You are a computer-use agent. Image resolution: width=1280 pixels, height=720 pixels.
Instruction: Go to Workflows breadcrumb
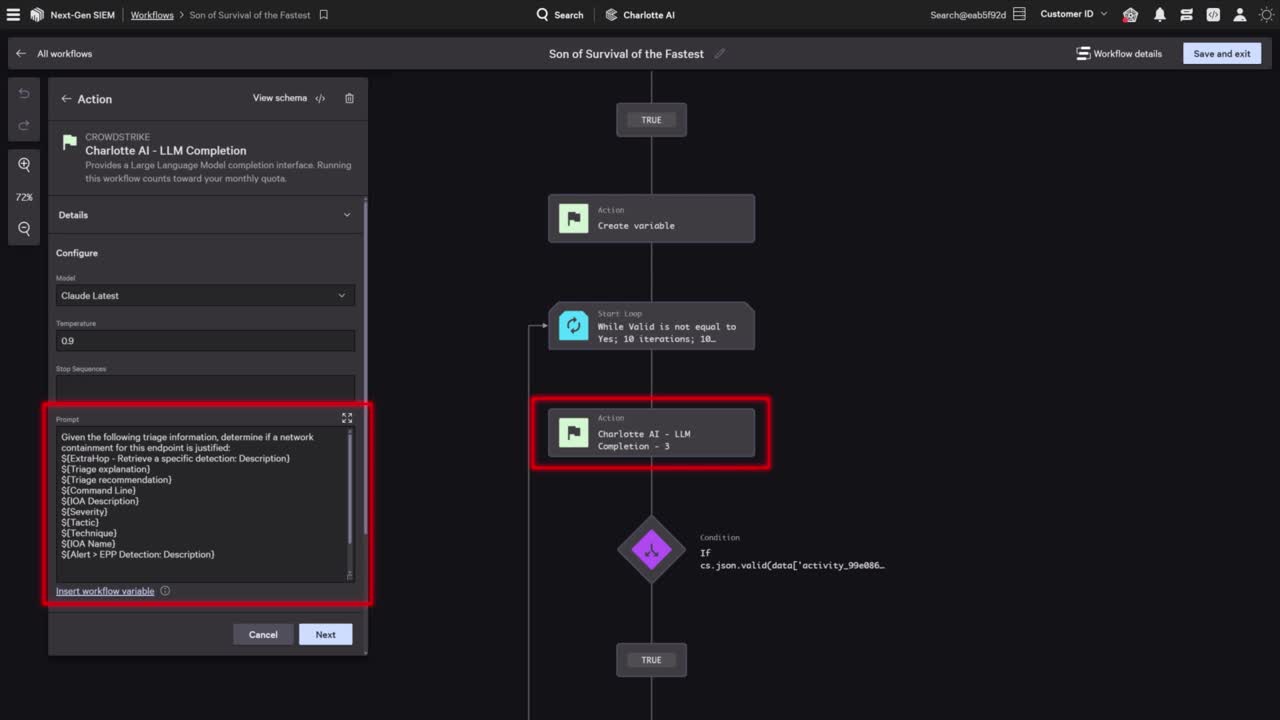click(152, 15)
